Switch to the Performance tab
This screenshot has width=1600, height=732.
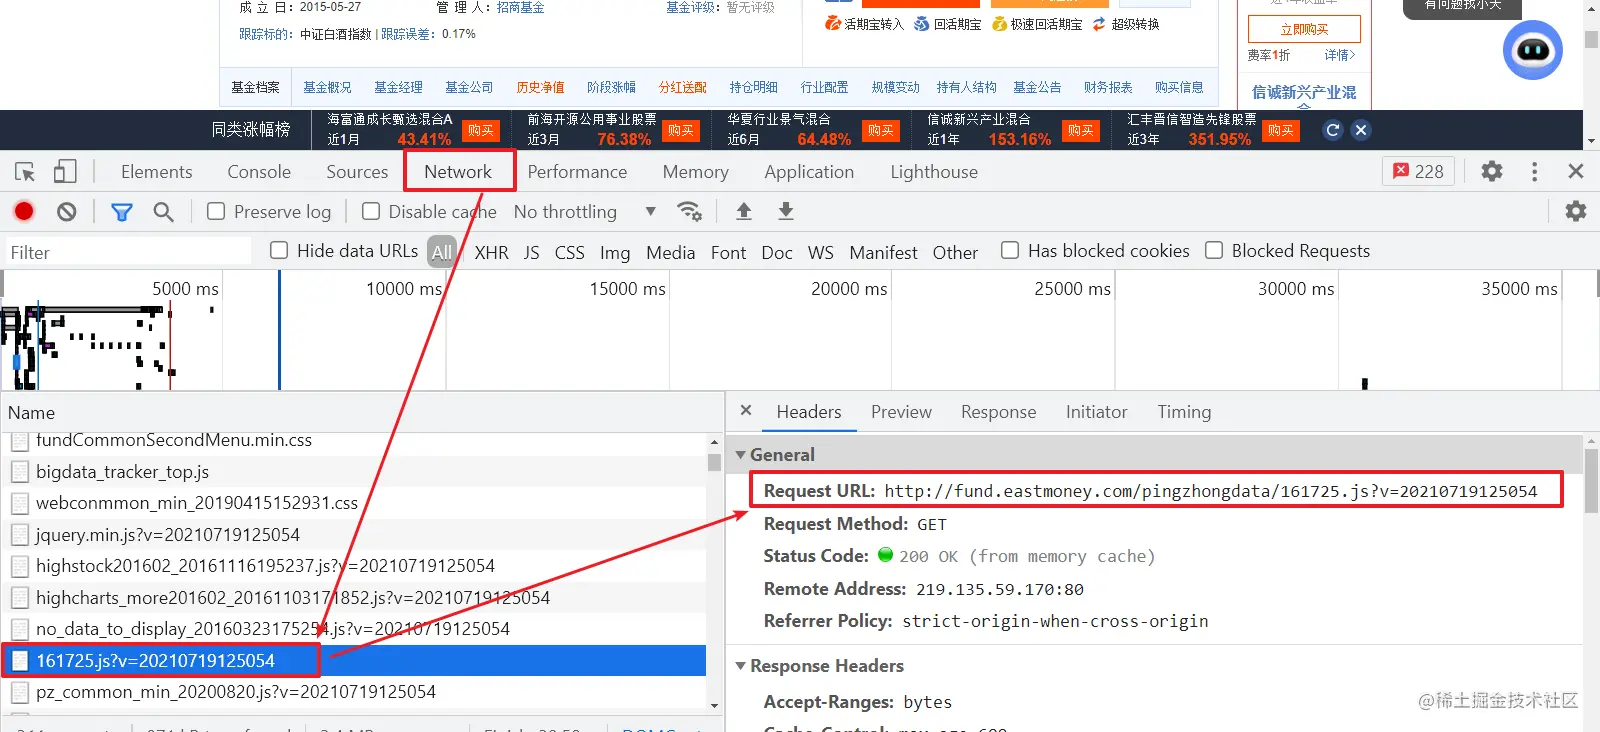[577, 172]
